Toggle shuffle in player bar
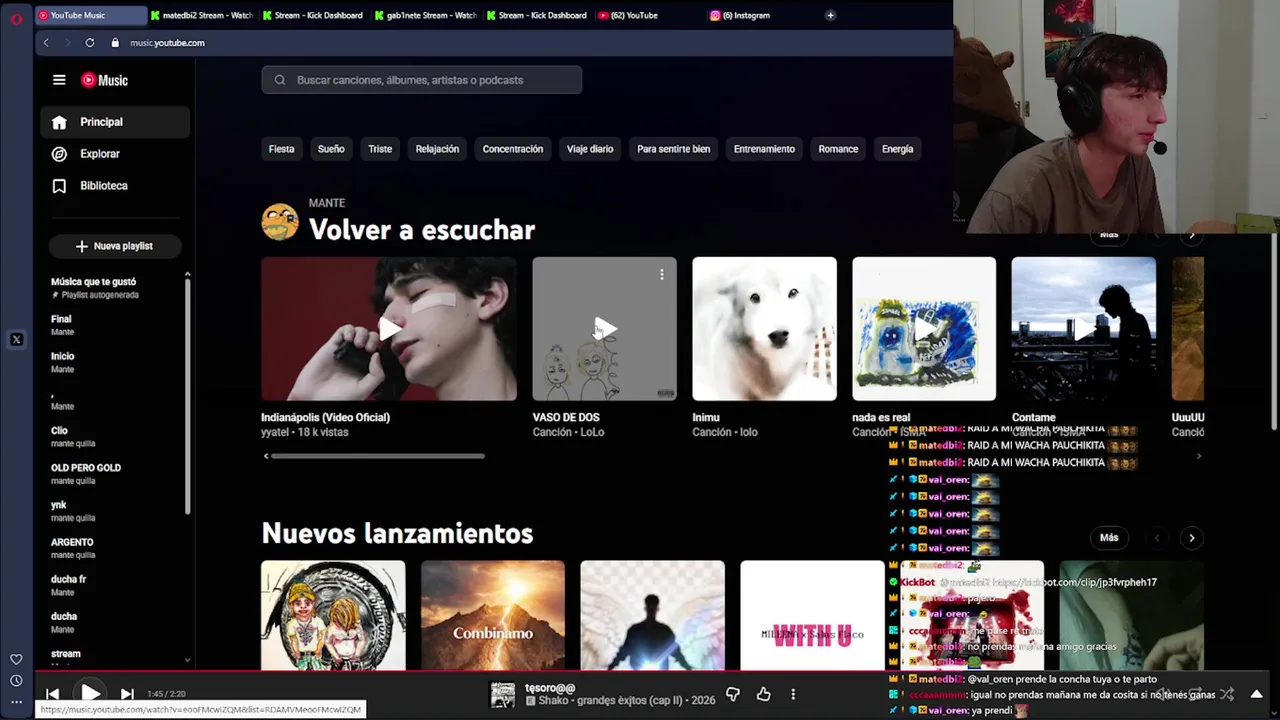Viewport: 1280px width, 720px height. pos(1227,694)
